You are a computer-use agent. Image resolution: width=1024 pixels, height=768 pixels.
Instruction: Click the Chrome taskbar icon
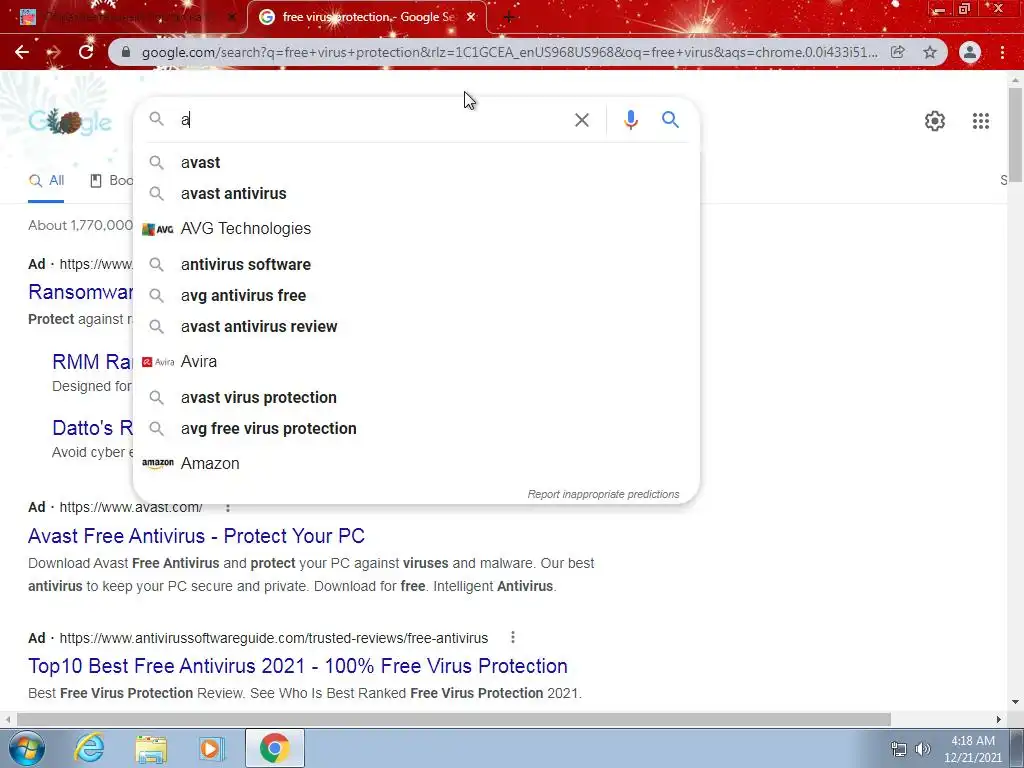pos(274,748)
